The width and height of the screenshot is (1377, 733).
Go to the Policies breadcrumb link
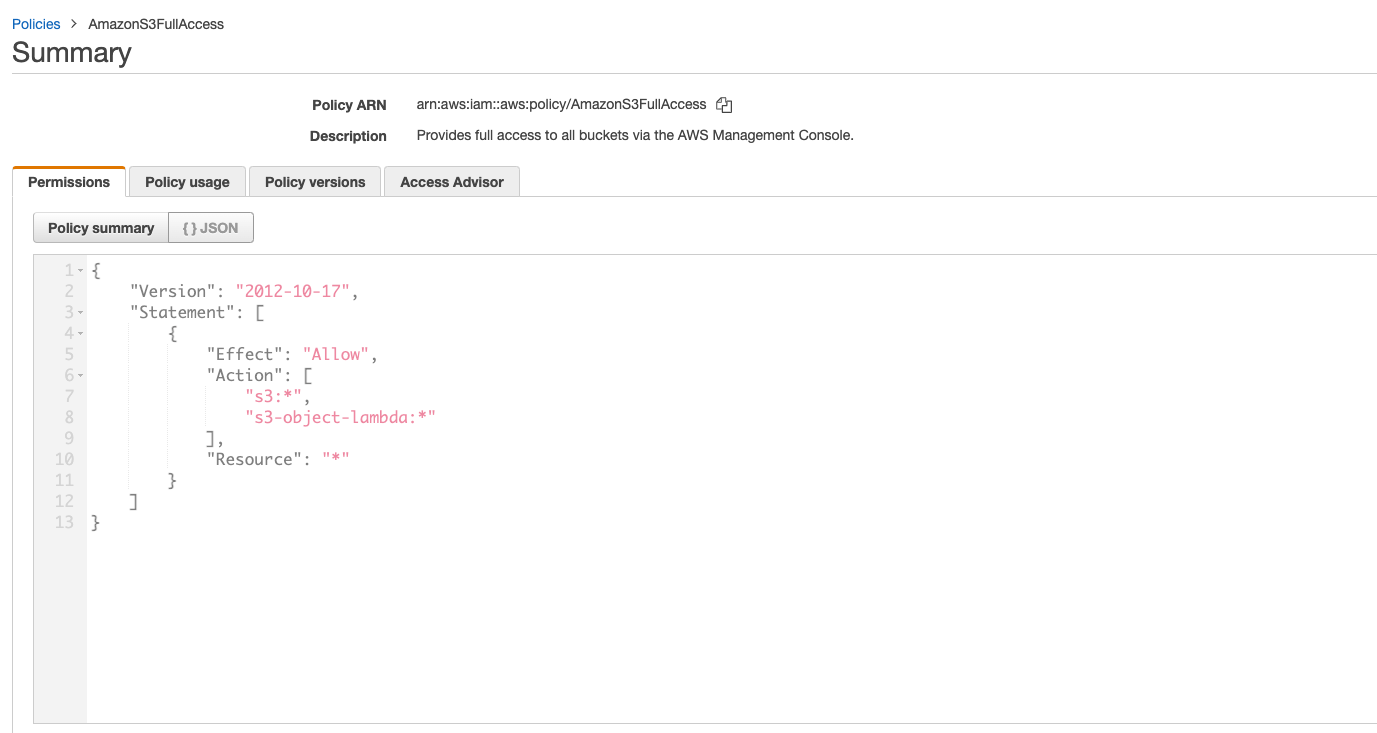point(36,24)
